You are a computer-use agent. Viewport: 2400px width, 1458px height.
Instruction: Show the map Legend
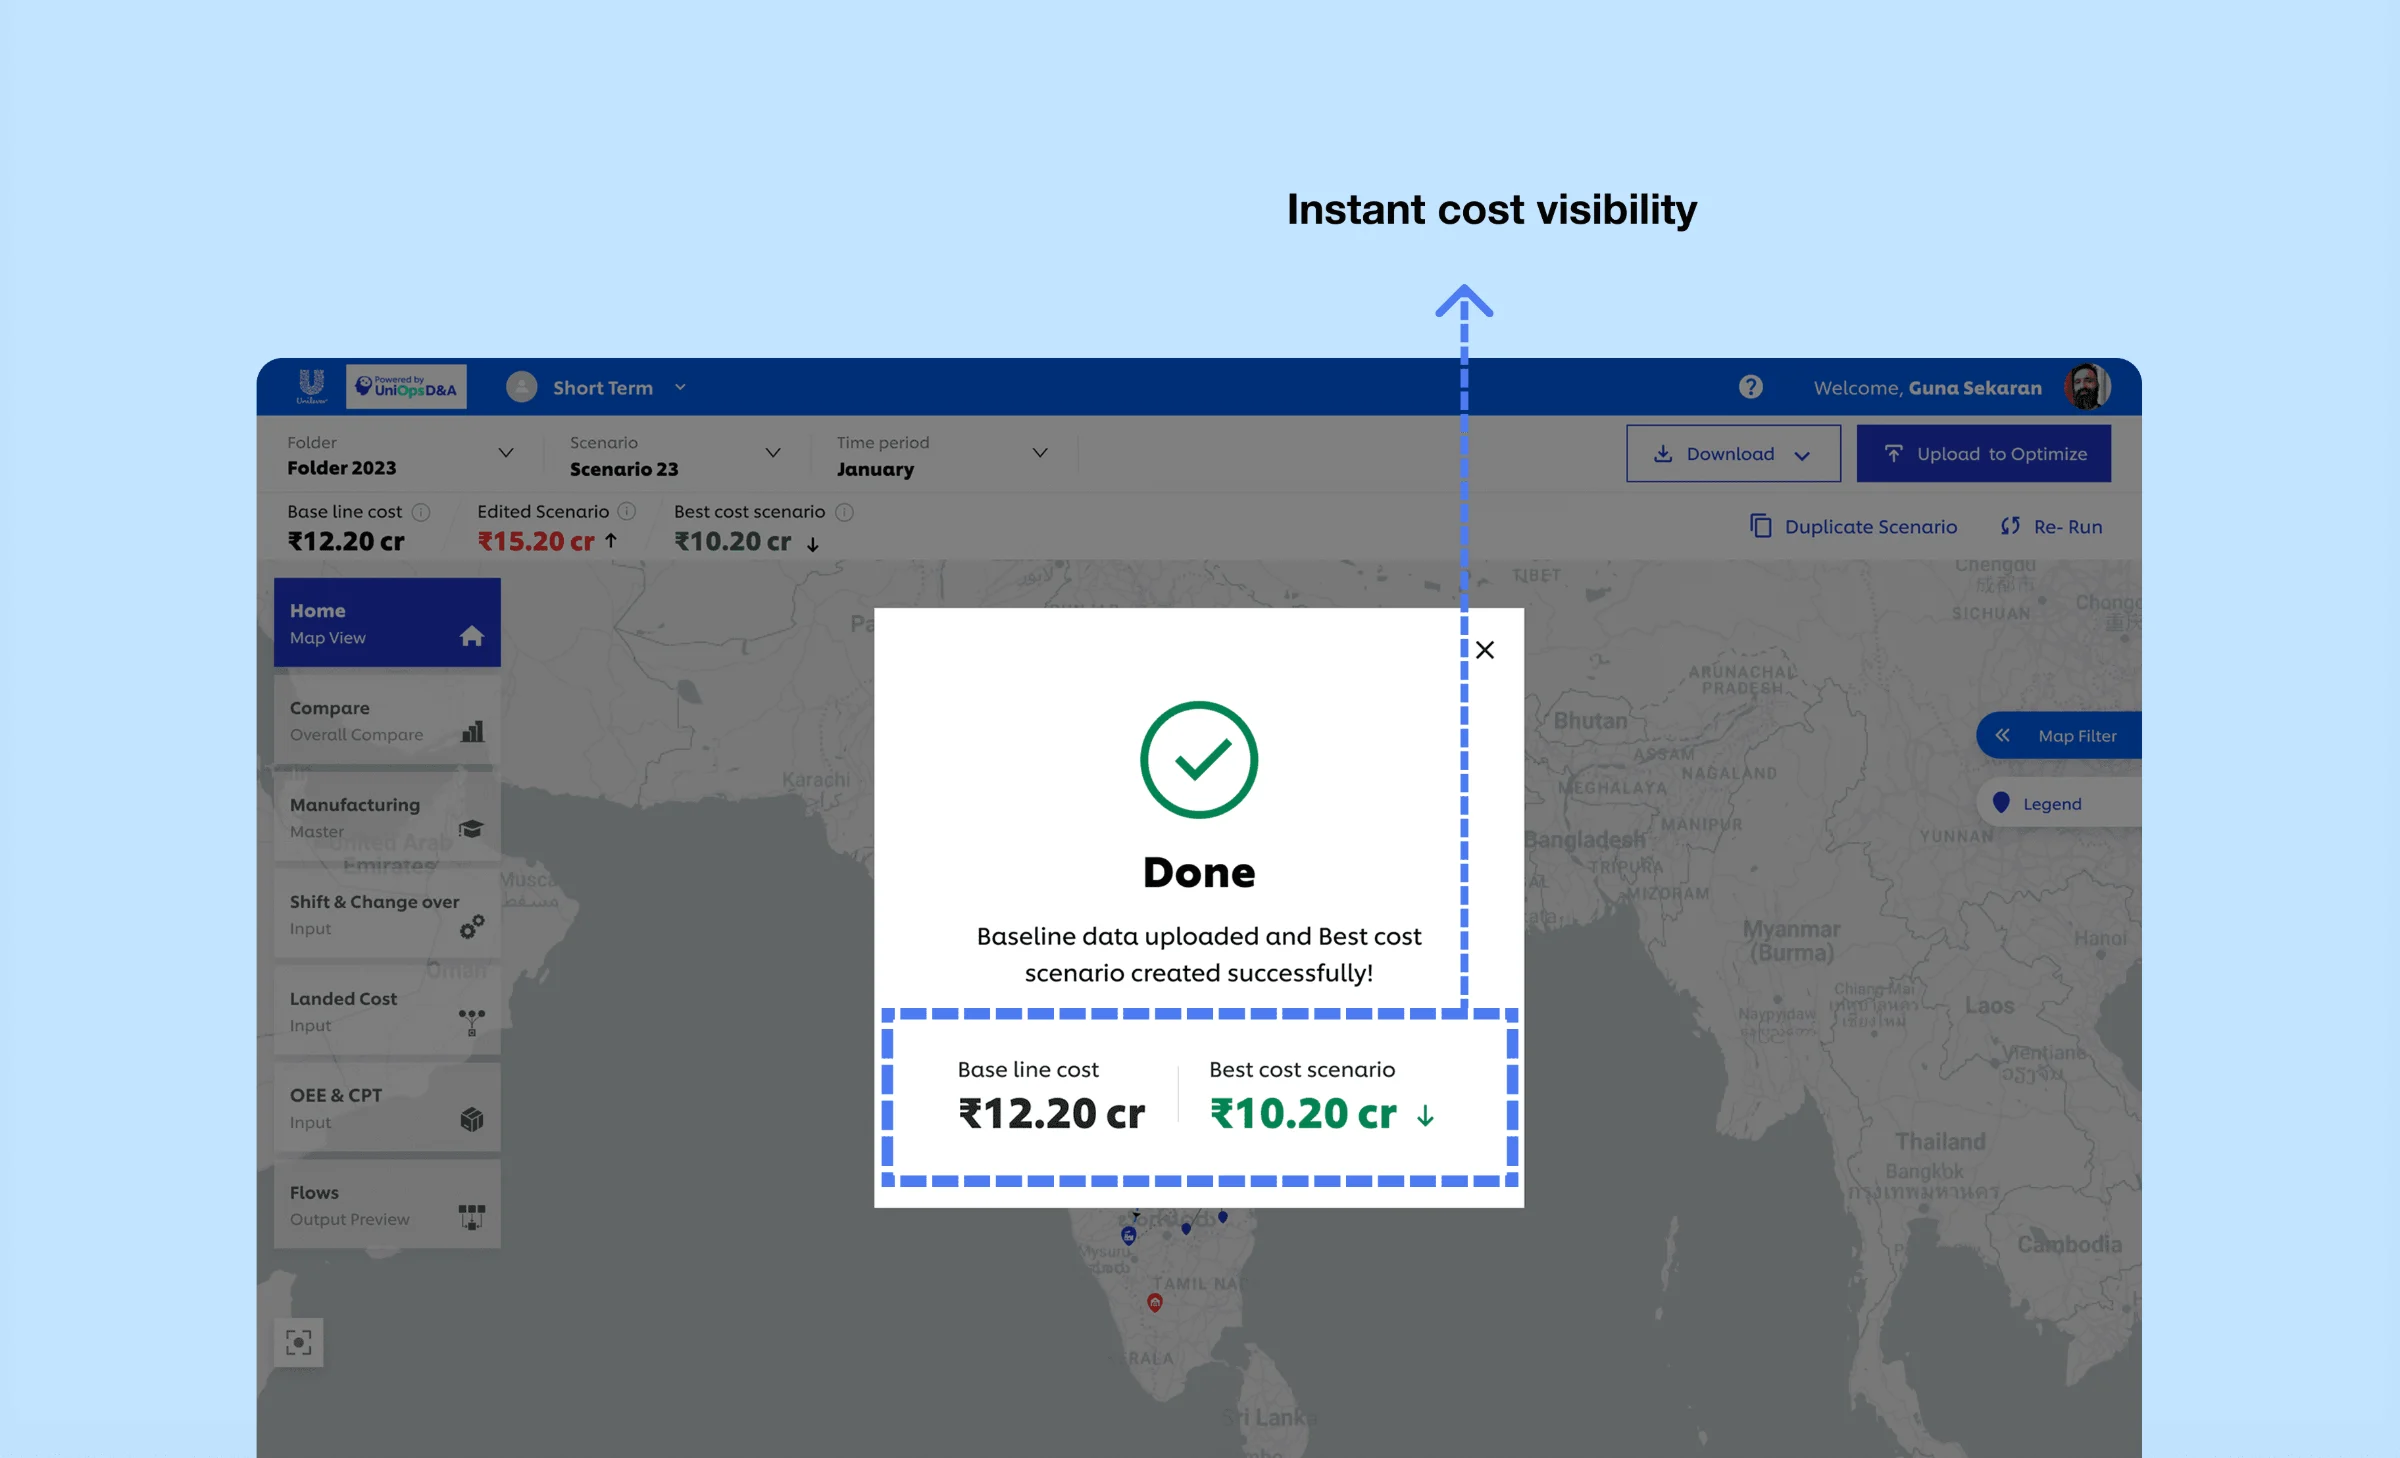[x=2058, y=803]
